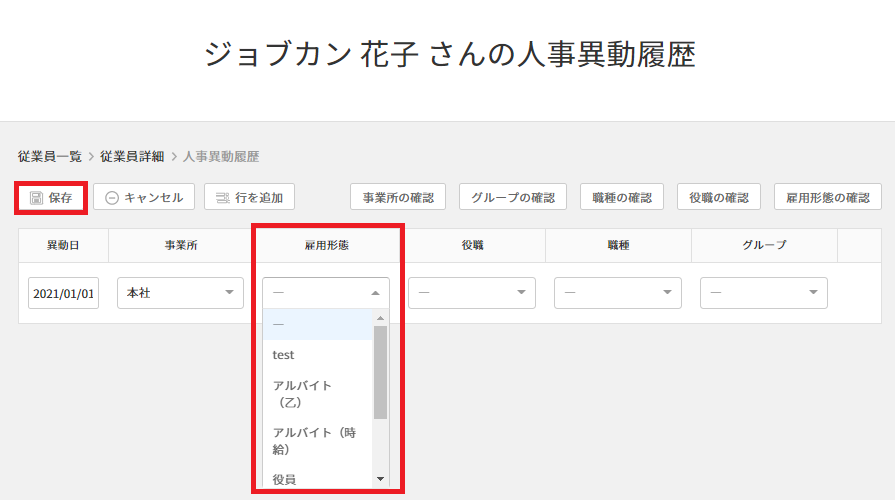Collapse the open 雇用形態 dropdown

tap(326, 293)
